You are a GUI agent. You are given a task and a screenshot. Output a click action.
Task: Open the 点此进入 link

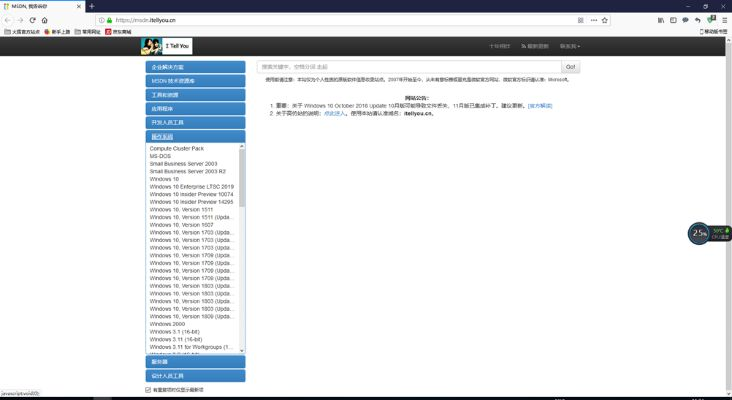coord(334,113)
